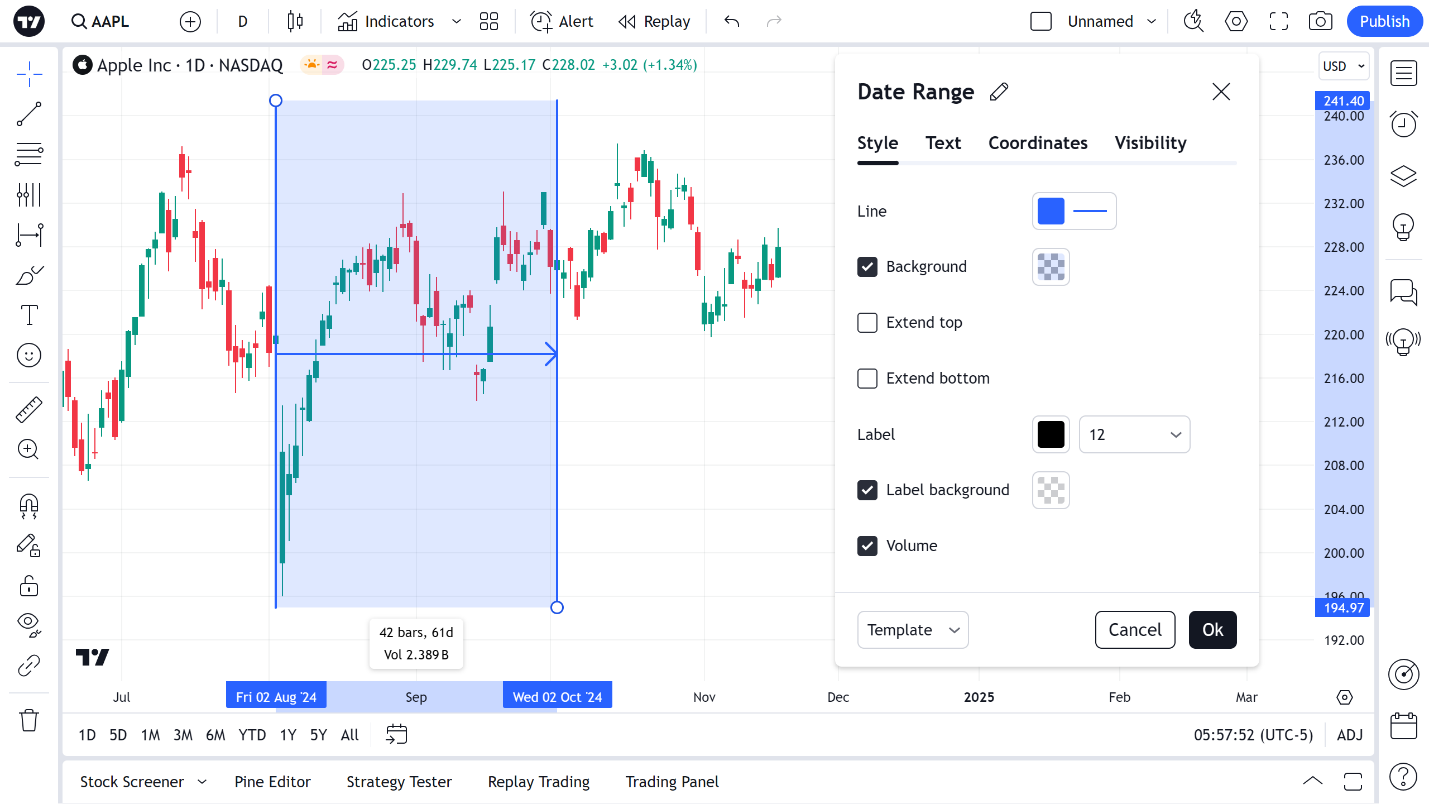The height and width of the screenshot is (804, 1429).
Task: Maximize the bottom panel
Action: click(x=1353, y=781)
